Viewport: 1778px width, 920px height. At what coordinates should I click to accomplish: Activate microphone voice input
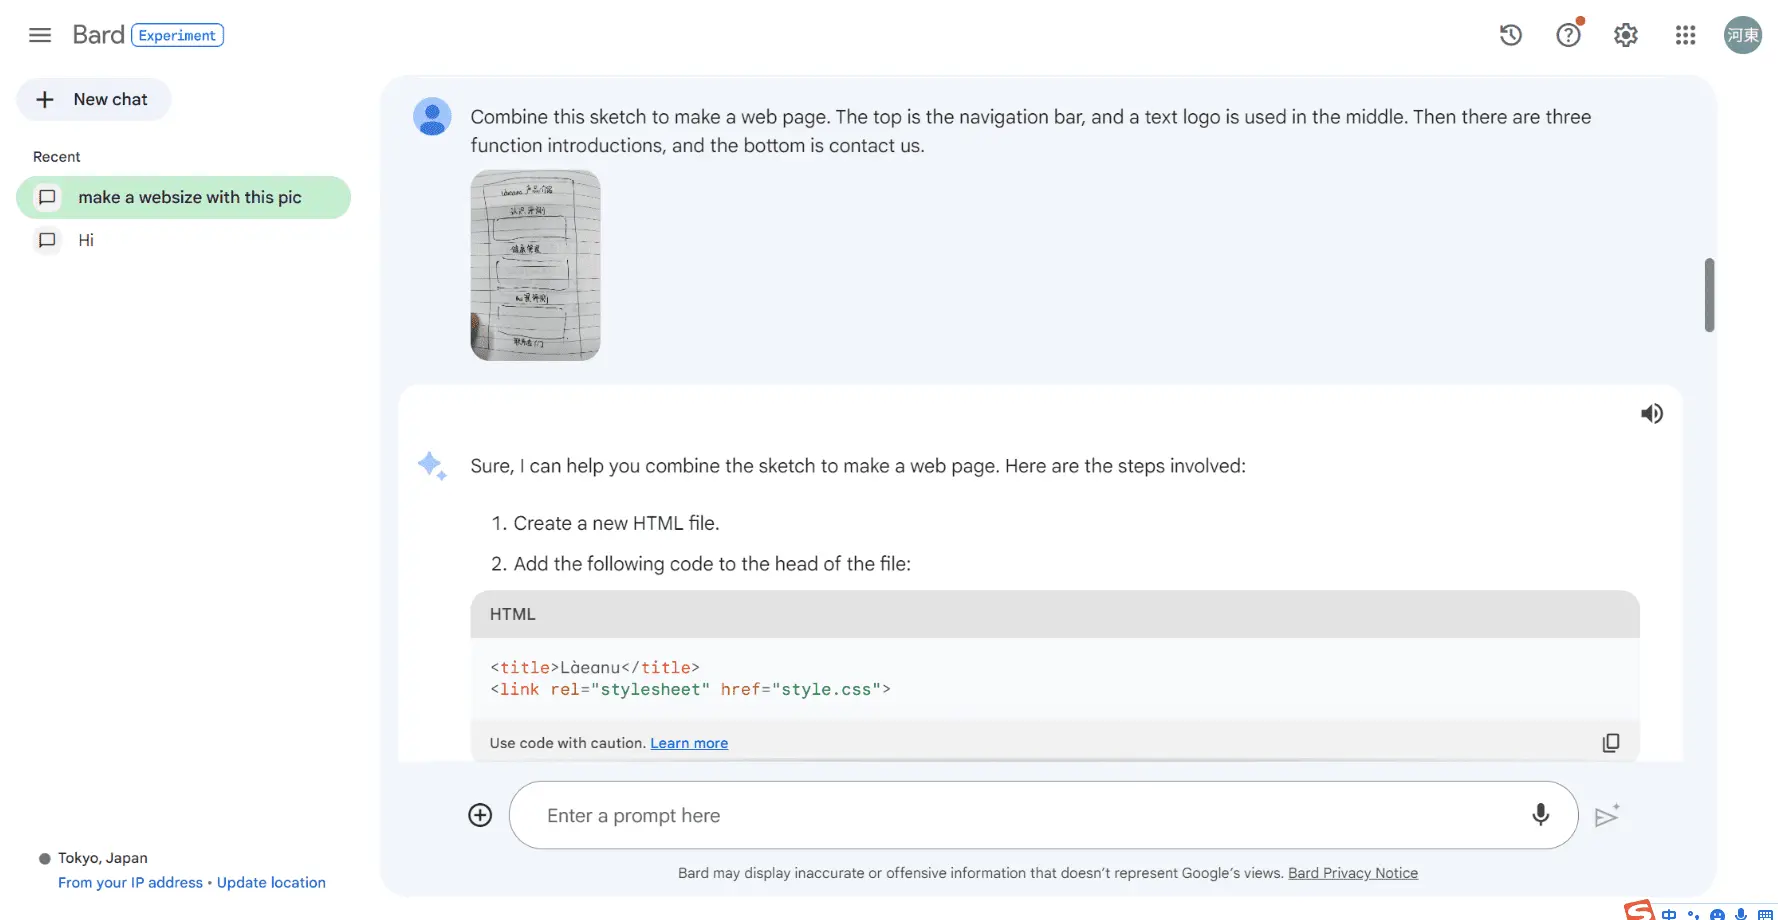[1540, 815]
